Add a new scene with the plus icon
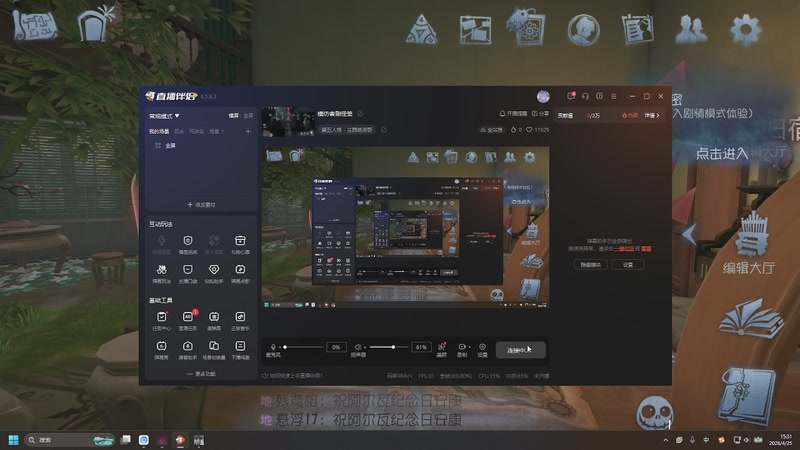Screen dimensions: 800x450 click(x=248, y=131)
